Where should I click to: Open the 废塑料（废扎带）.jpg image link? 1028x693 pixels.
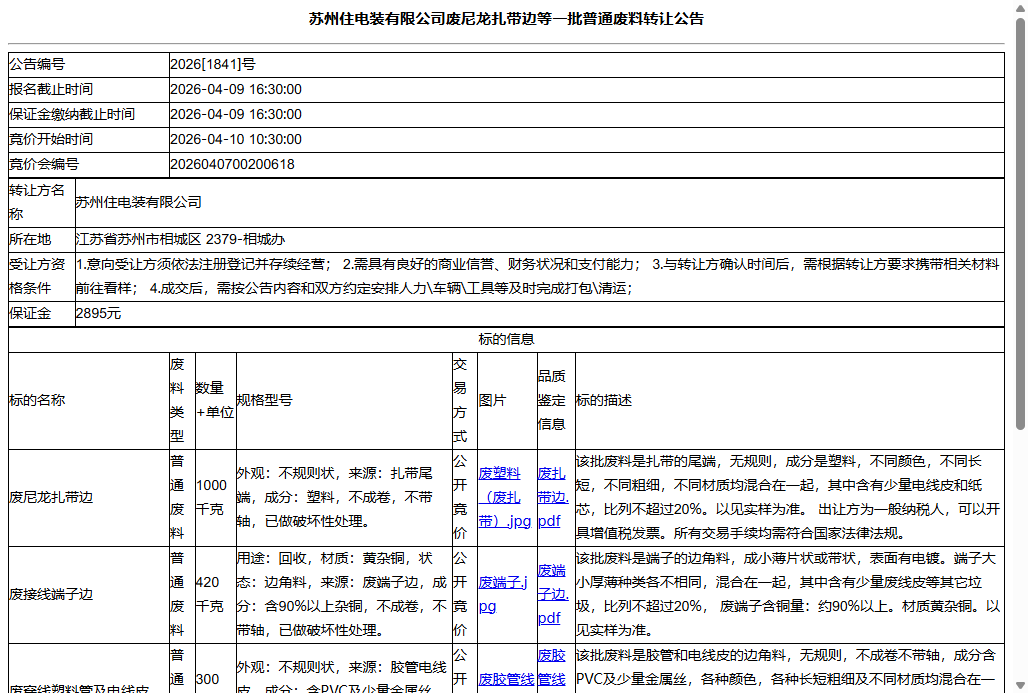click(504, 497)
